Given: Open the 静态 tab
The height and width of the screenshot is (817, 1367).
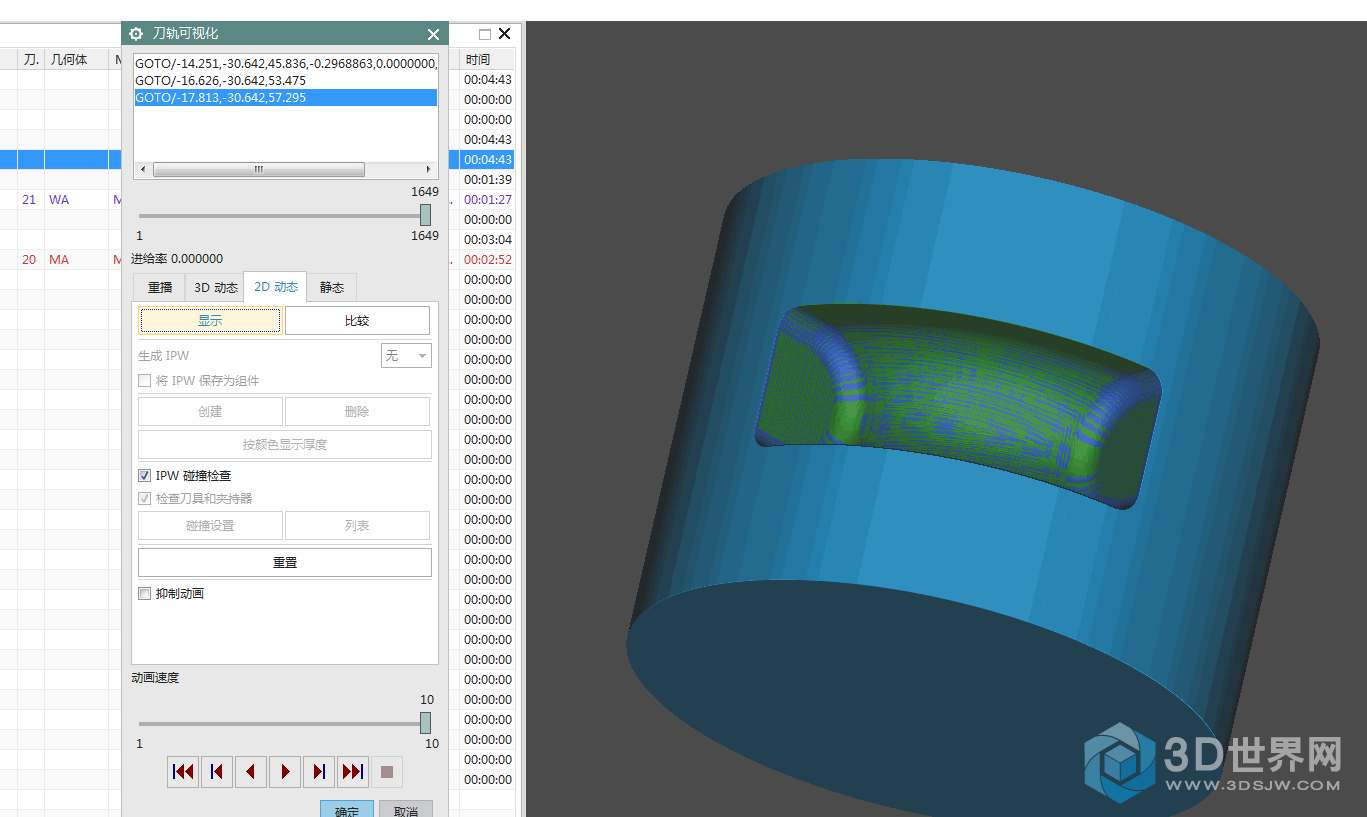Looking at the screenshot, I should 332,287.
